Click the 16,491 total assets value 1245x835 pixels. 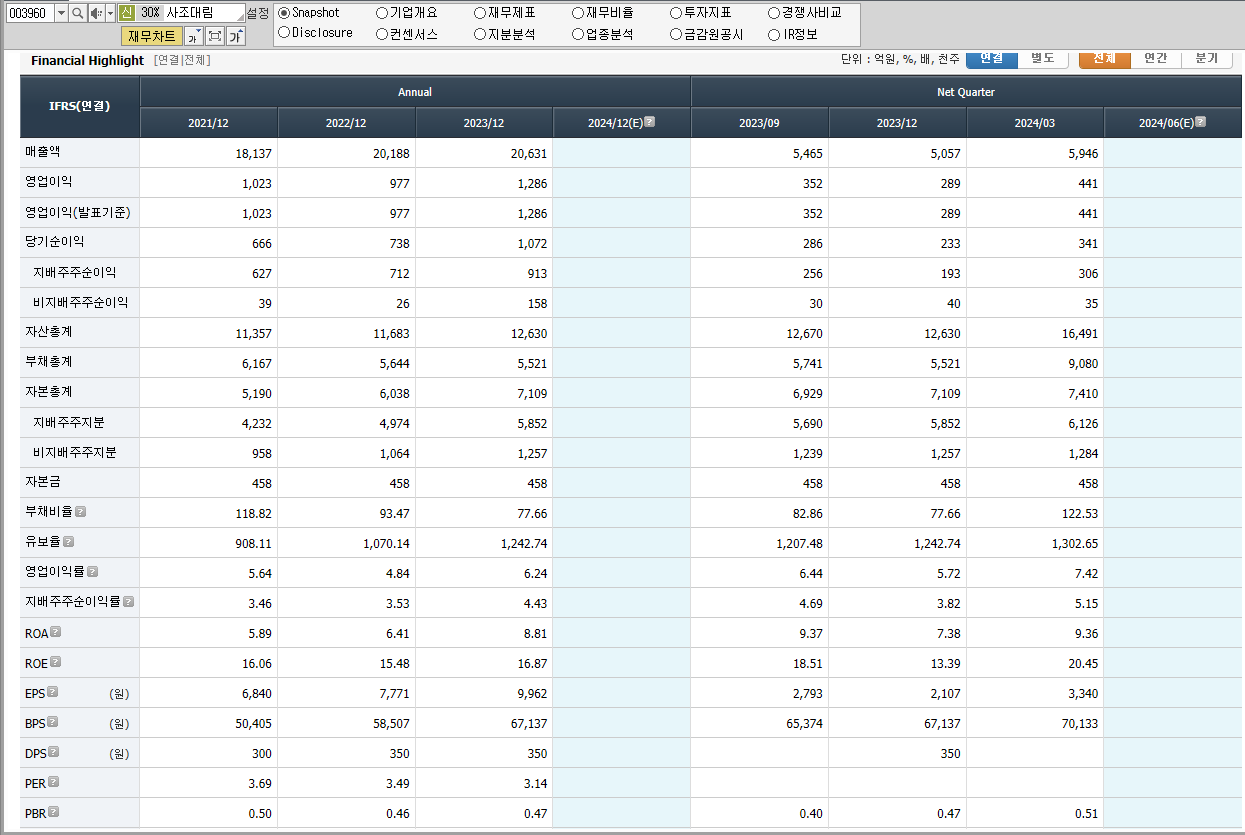point(1079,334)
